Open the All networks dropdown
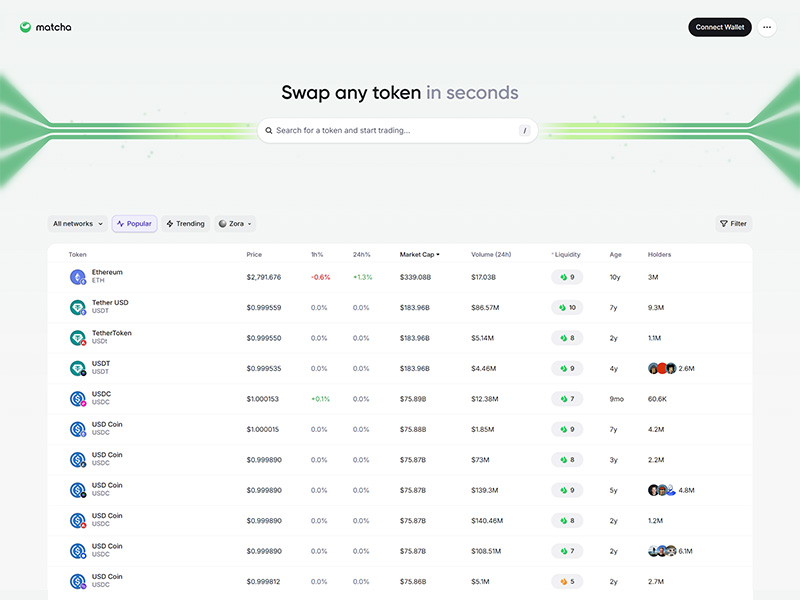The width and height of the screenshot is (800, 600). coord(77,224)
